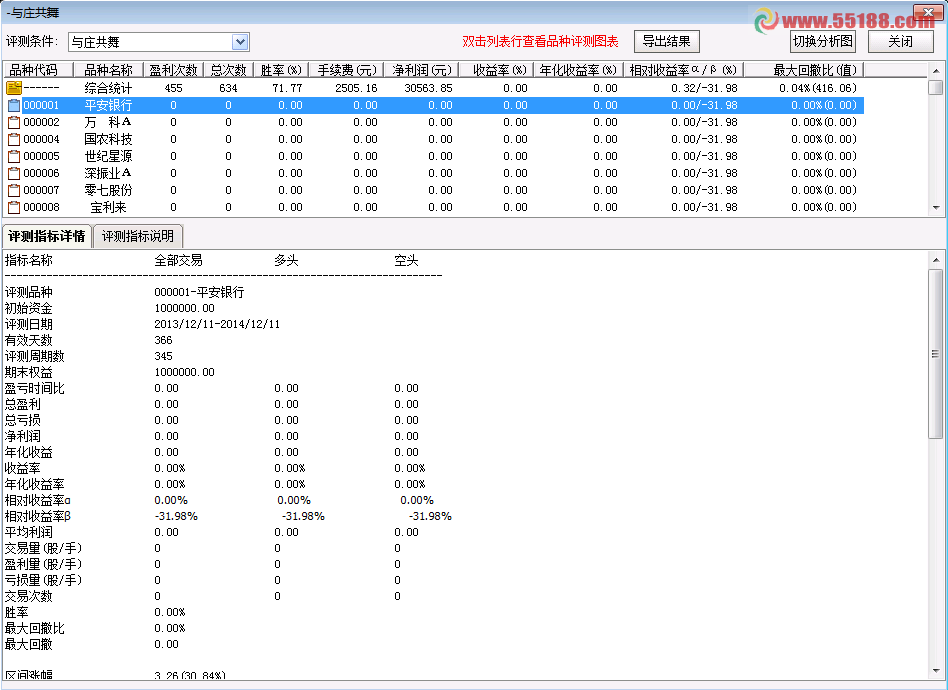
Task: Select the 宝利来 stock name
Action: click(108, 207)
